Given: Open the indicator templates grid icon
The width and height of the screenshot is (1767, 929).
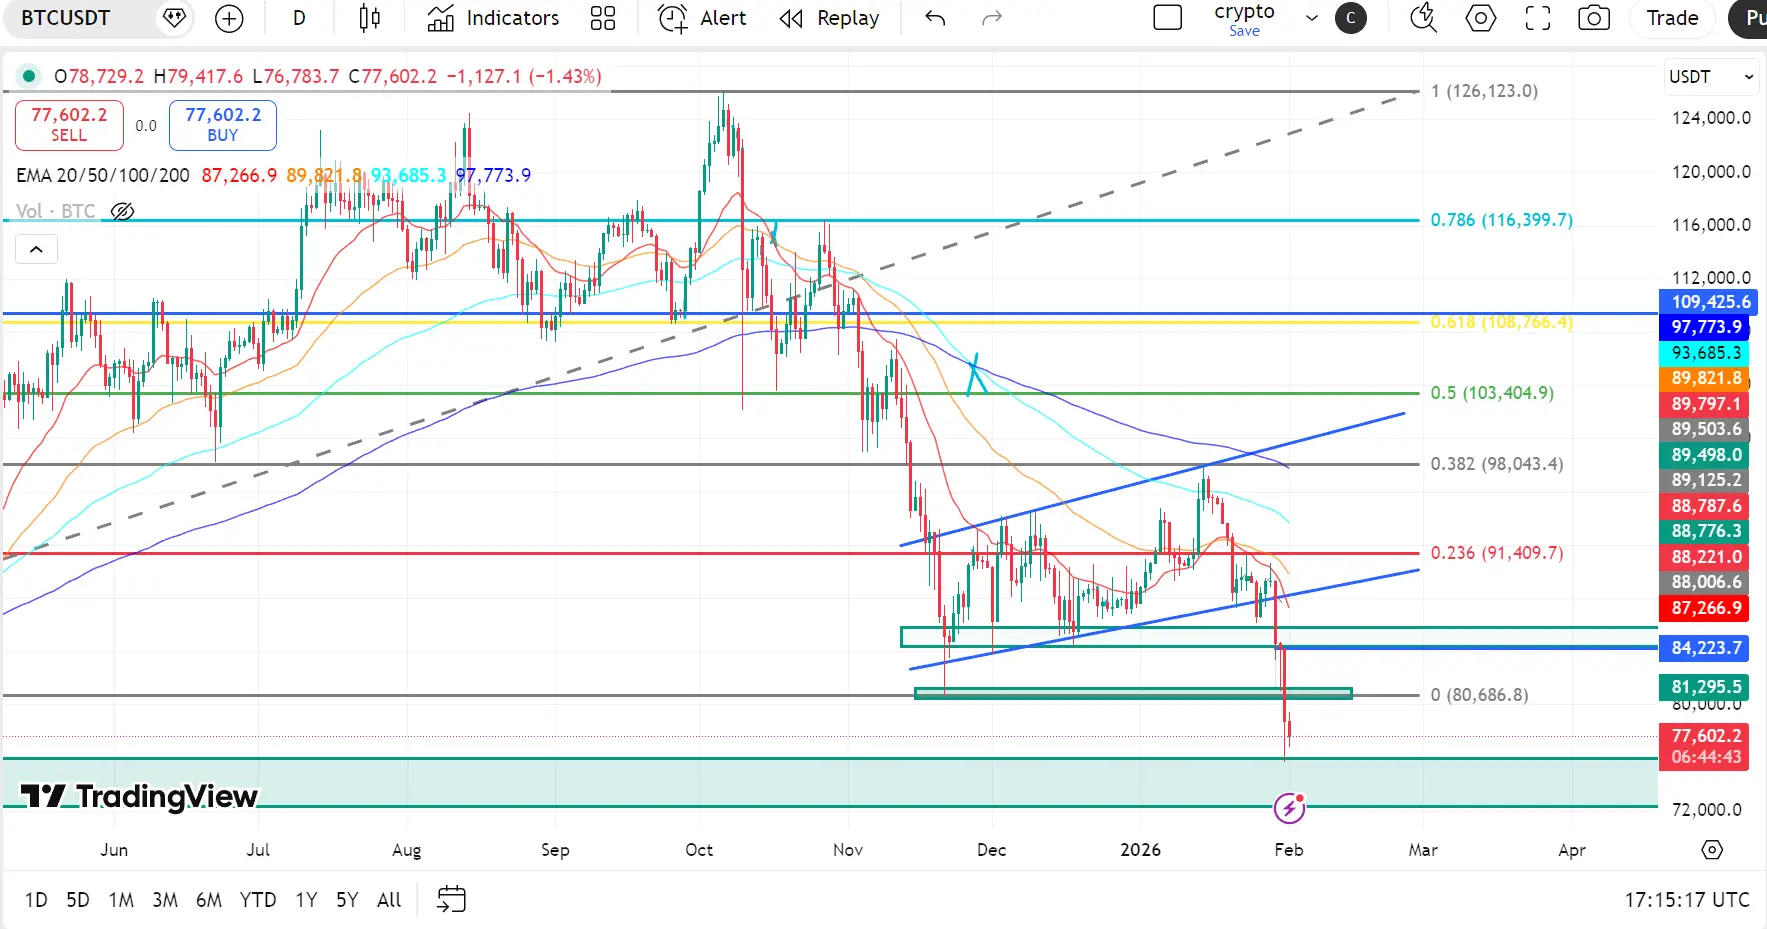Looking at the screenshot, I should click(603, 18).
